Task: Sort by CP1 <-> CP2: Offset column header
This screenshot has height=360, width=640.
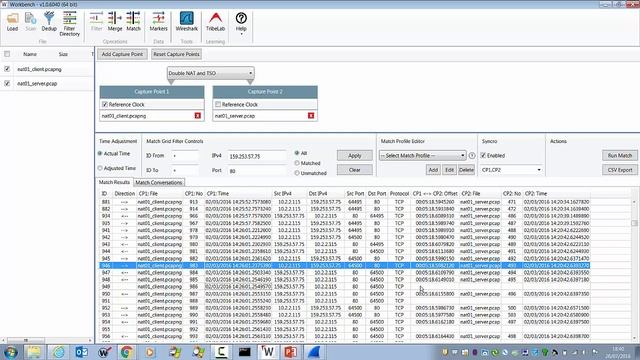Action: [x=435, y=193]
